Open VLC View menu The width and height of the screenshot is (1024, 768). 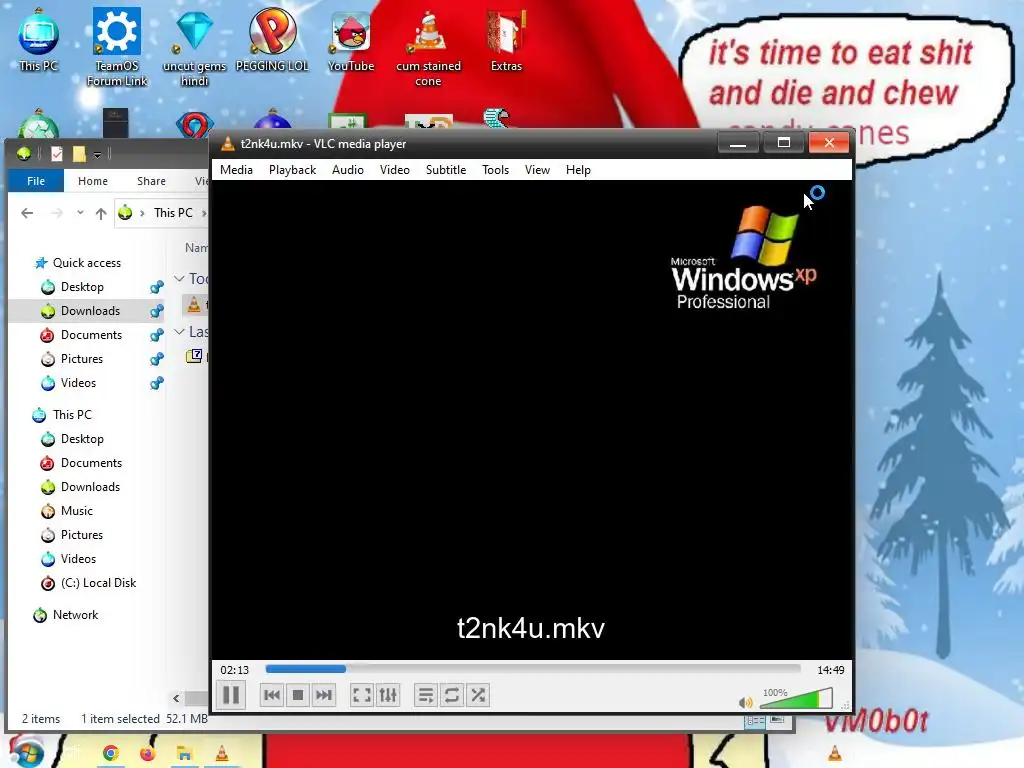point(537,170)
